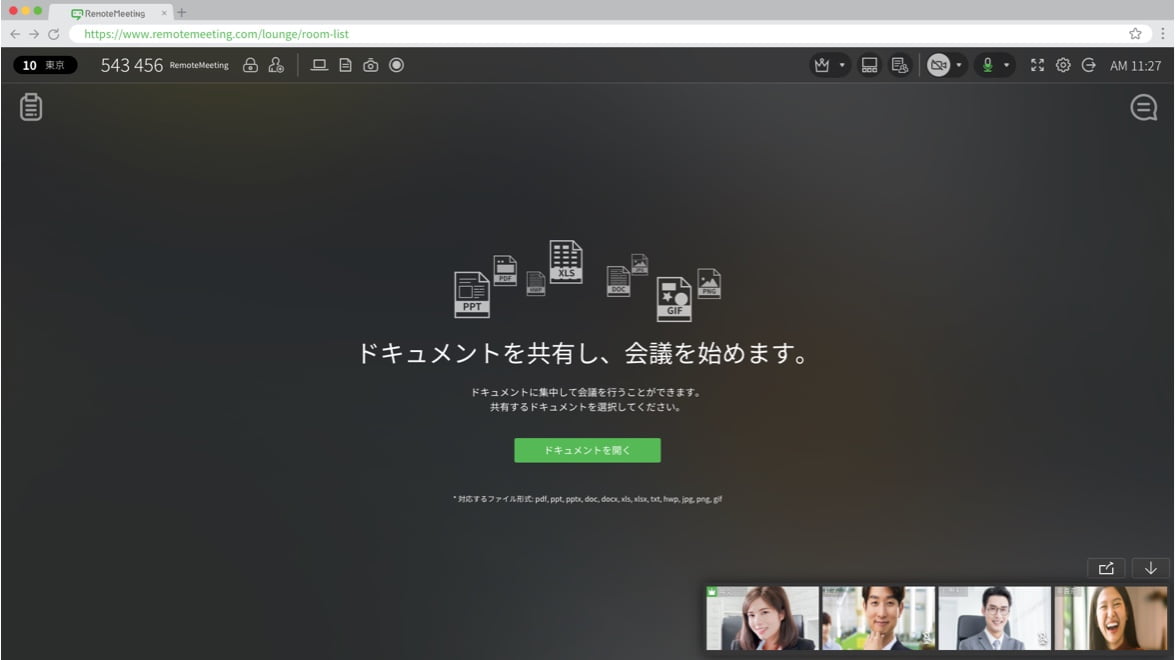Image resolution: width=1176 pixels, height=660 pixels.
Task: Collapse video thumbnails with down arrow button
Action: [x=1150, y=568]
